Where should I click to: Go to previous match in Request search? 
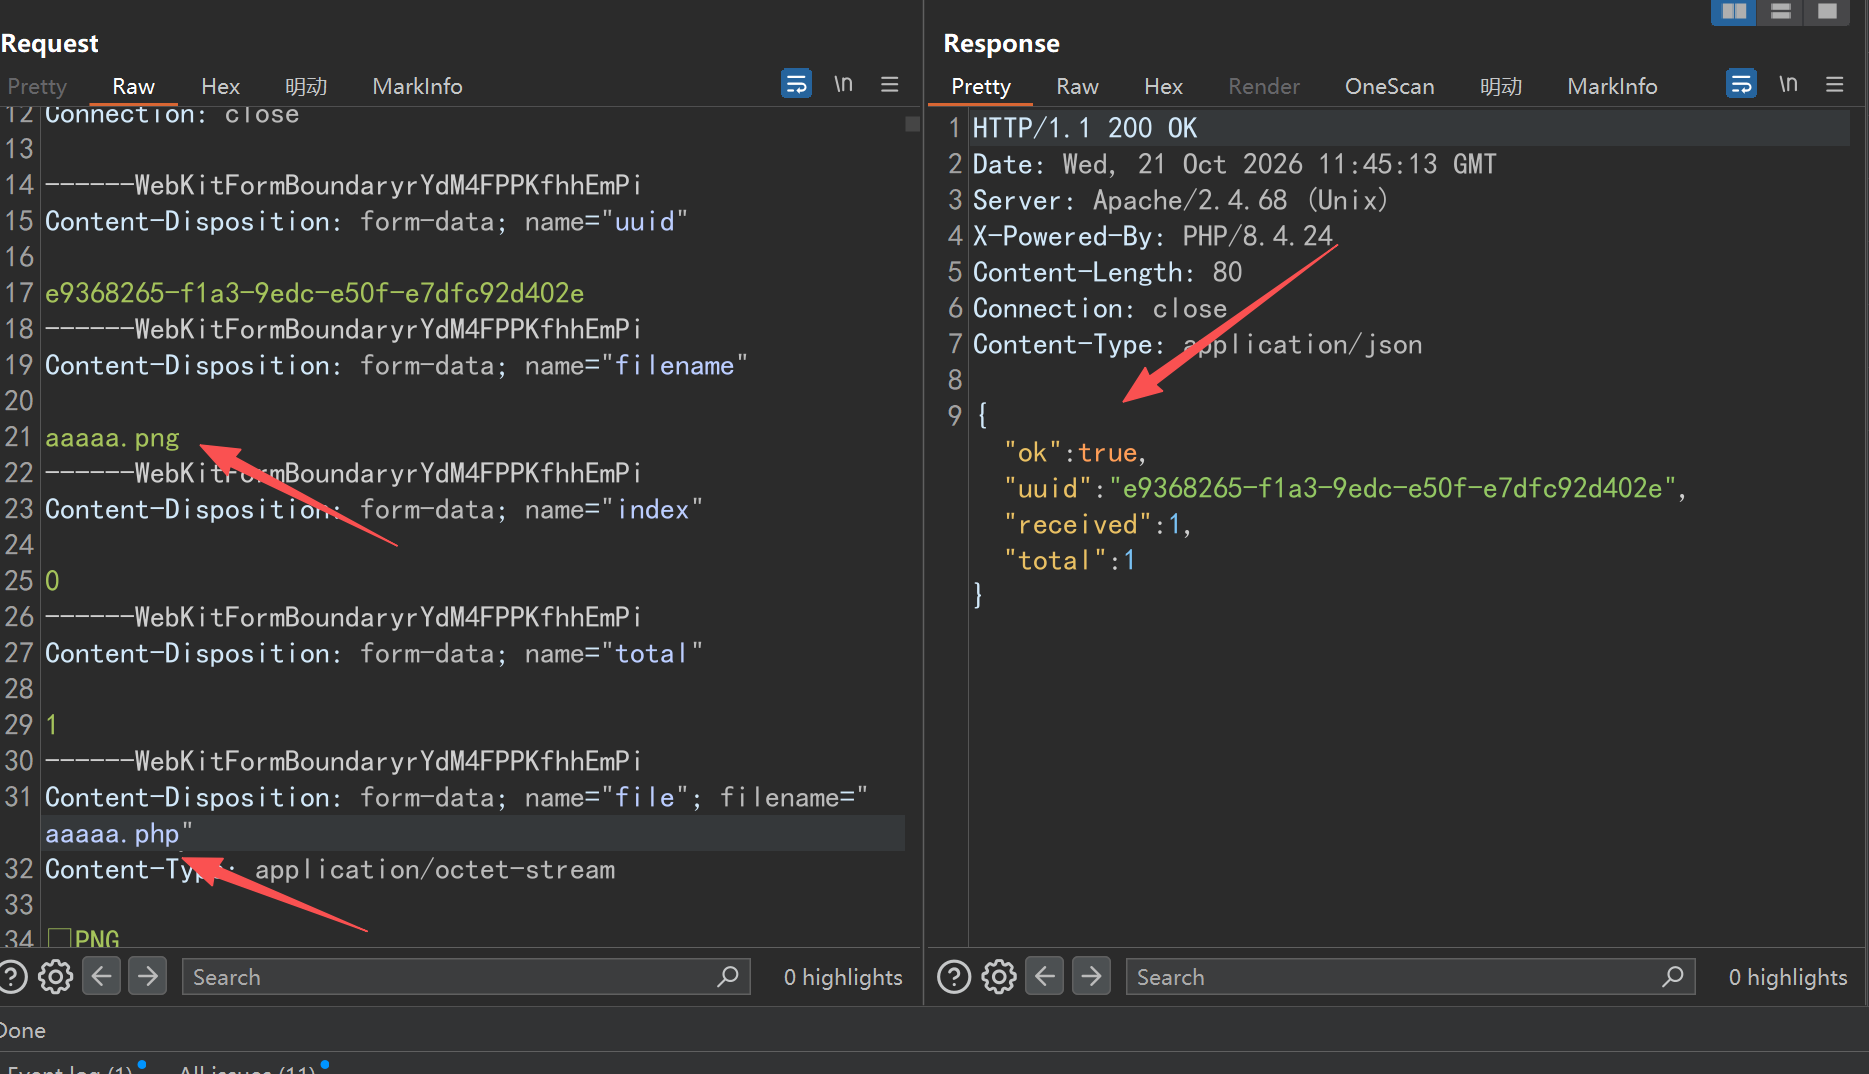coord(101,975)
